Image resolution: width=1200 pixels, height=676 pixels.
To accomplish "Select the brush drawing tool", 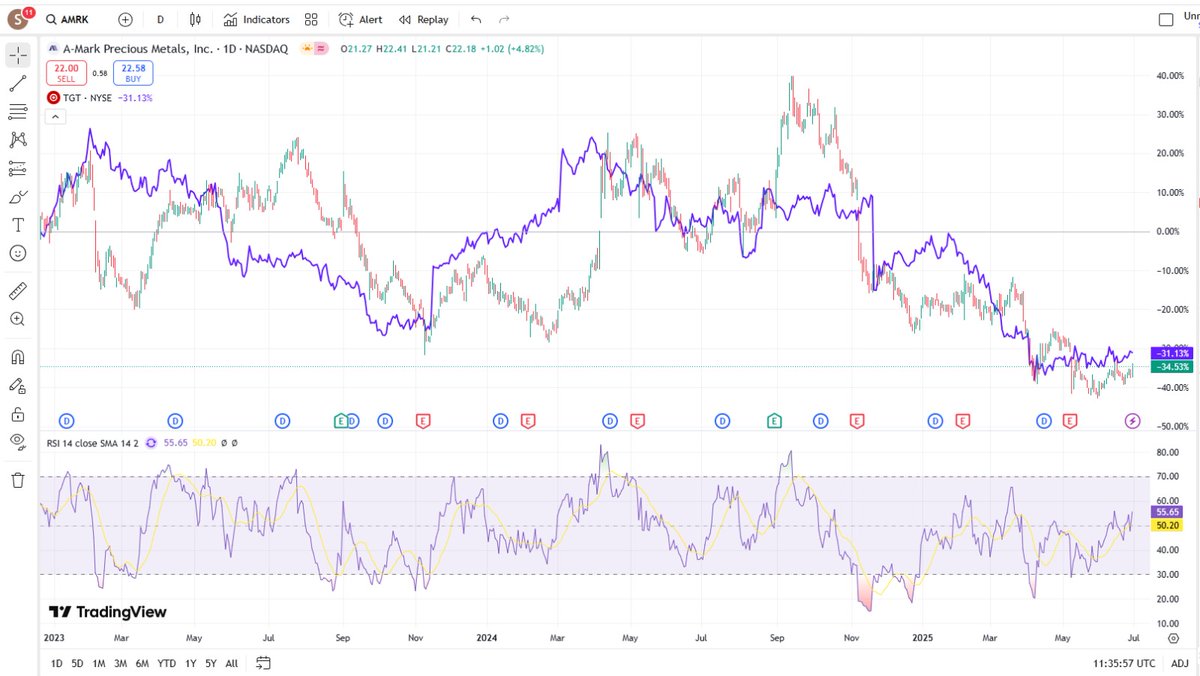I will tap(18, 197).
